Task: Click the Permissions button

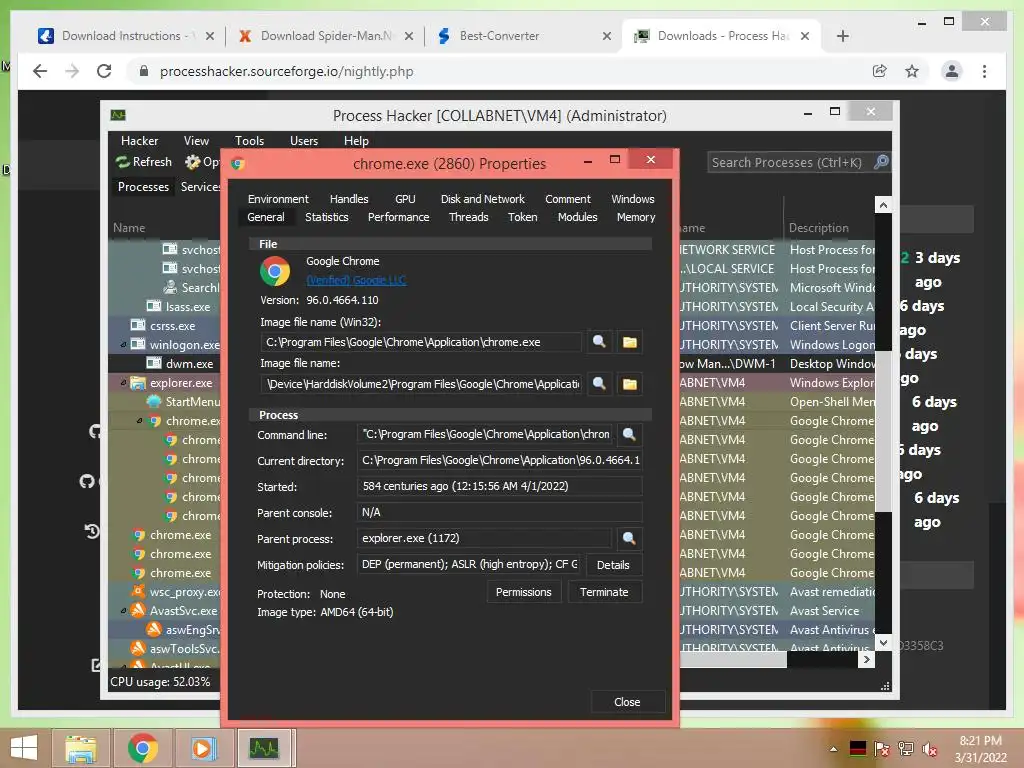Action: pyautogui.click(x=524, y=592)
